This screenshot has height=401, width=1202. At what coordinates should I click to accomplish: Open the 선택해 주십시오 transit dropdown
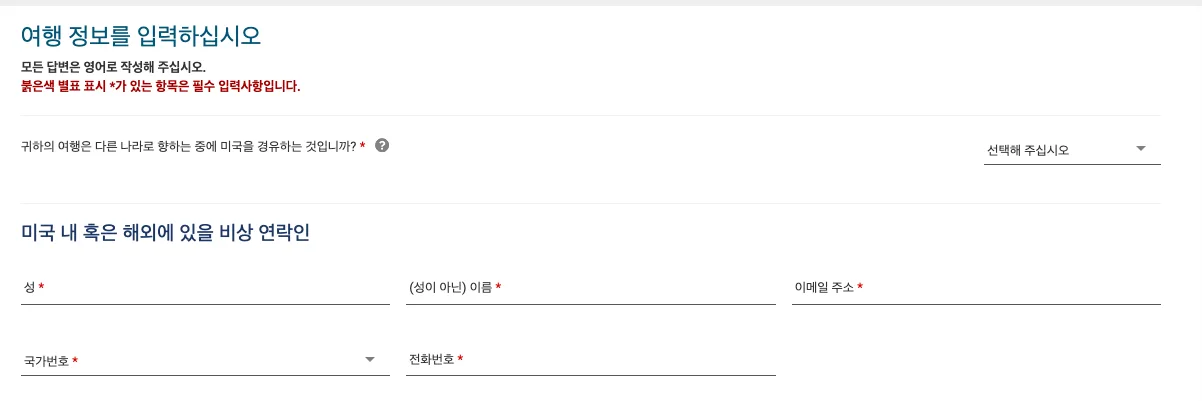point(1072,150)
